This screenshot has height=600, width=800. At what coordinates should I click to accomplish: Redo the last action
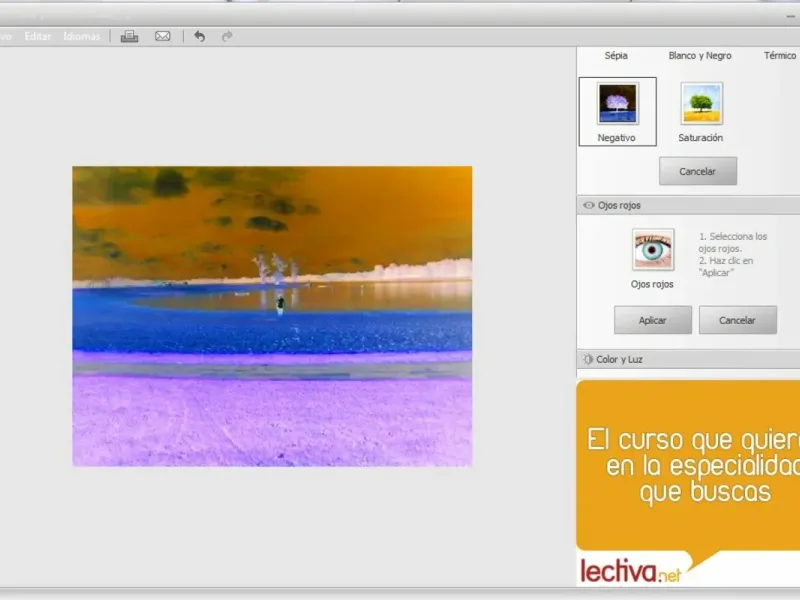coord(227,36)
